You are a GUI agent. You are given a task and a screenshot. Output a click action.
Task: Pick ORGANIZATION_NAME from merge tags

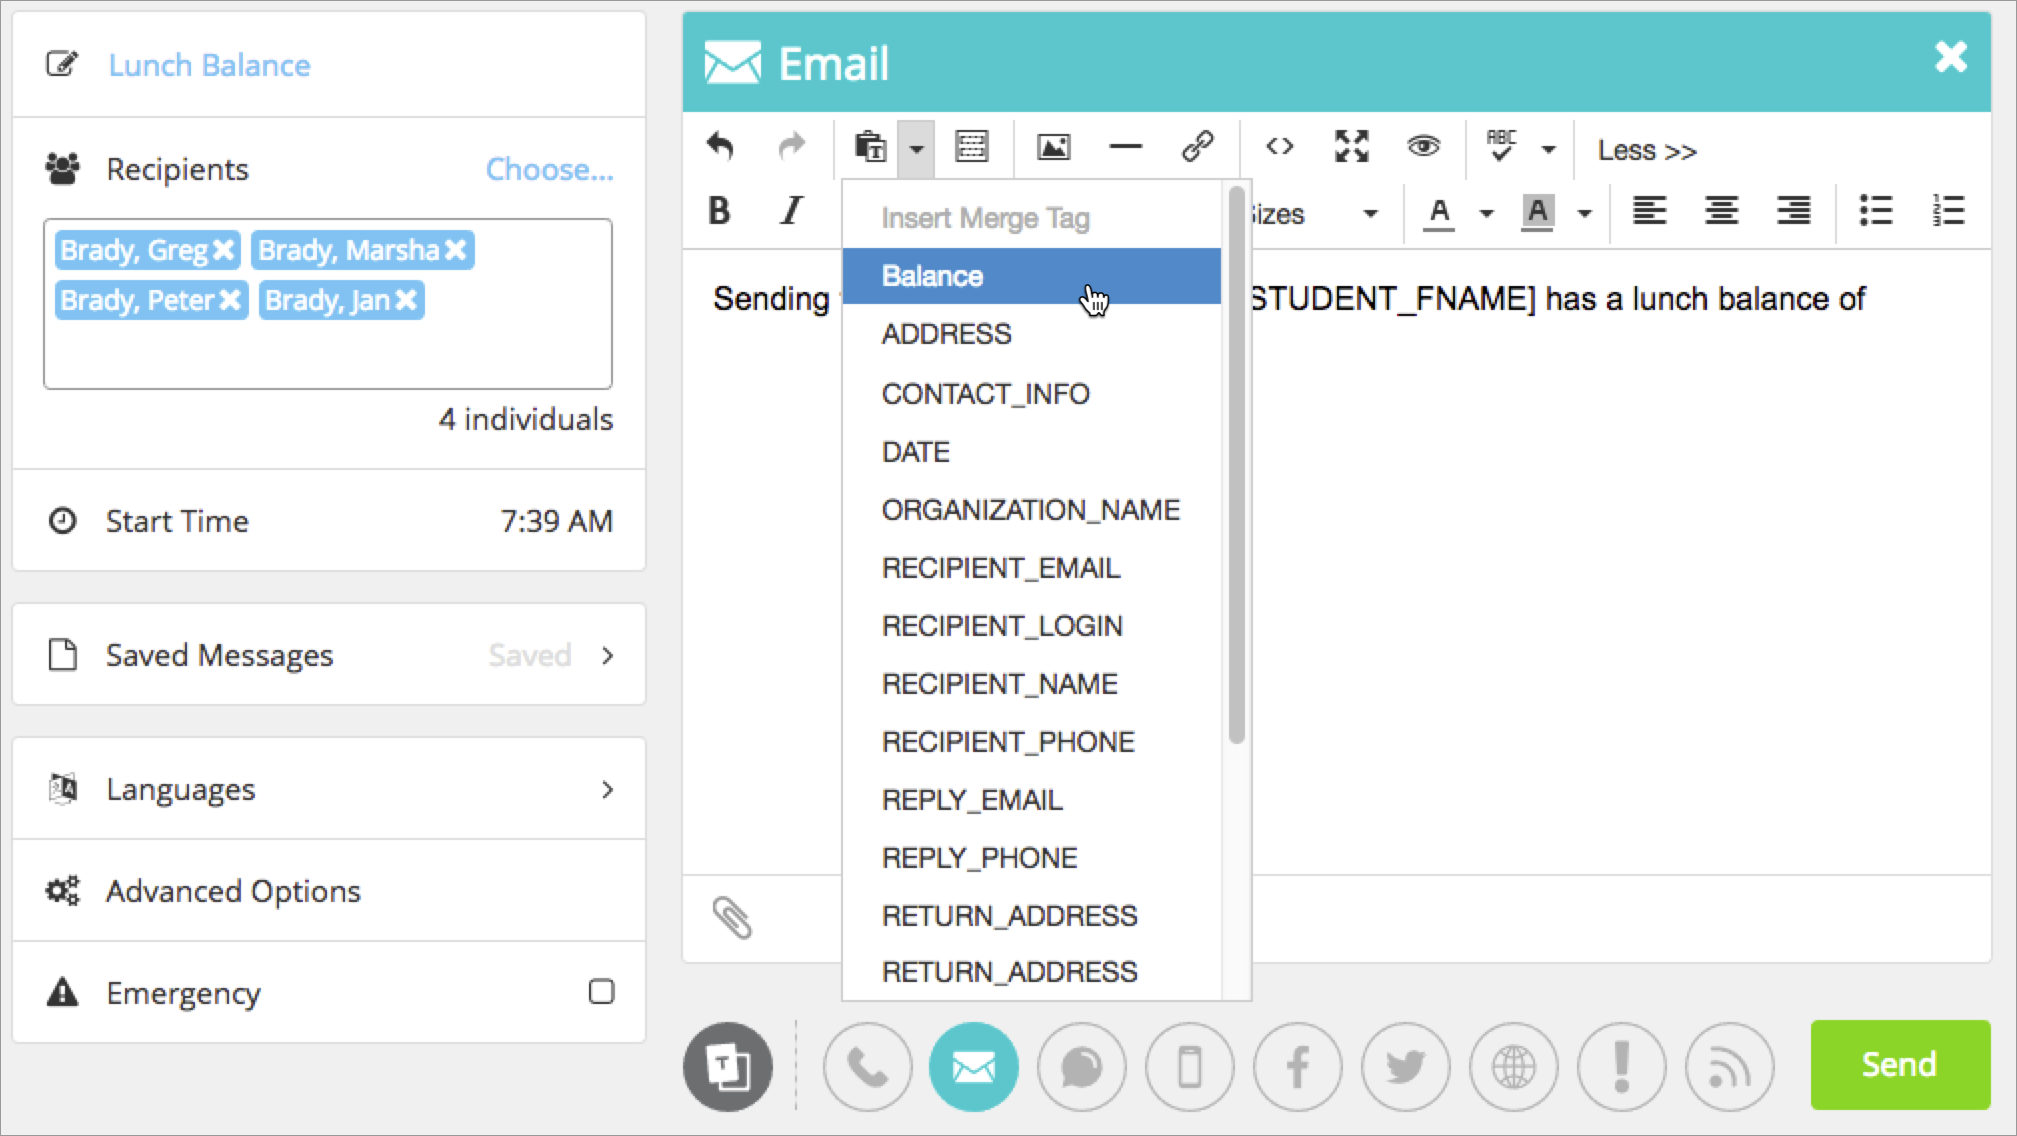[x=1031, y=510]
